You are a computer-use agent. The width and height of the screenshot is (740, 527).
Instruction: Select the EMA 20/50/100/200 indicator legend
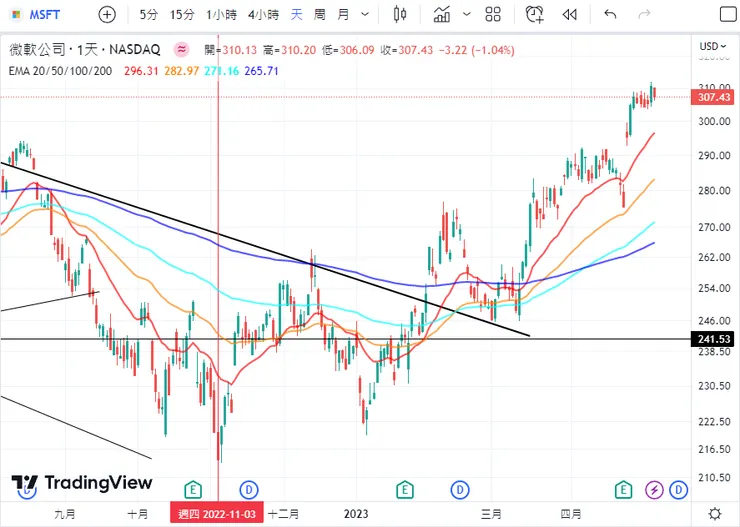pos(60,71)
